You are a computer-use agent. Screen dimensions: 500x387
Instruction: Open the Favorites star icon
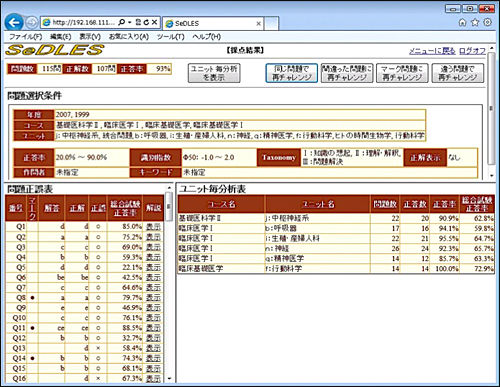475,22
